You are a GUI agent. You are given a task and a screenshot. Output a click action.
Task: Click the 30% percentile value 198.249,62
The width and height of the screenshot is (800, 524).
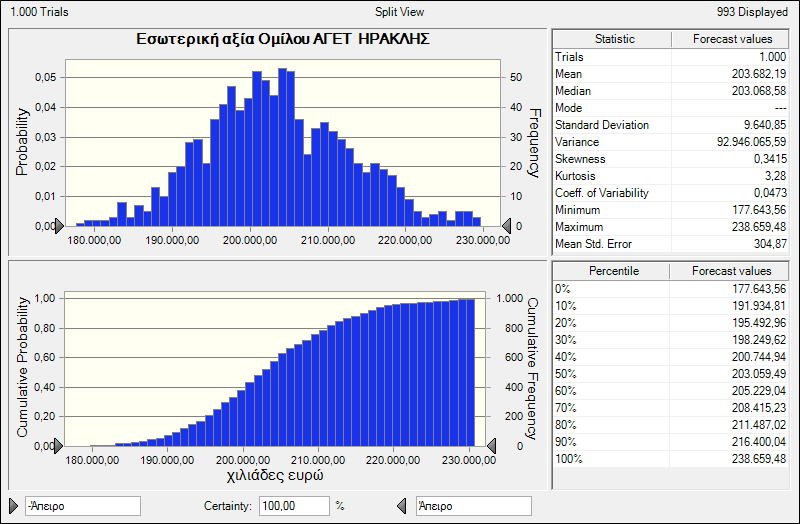[759, 340]
